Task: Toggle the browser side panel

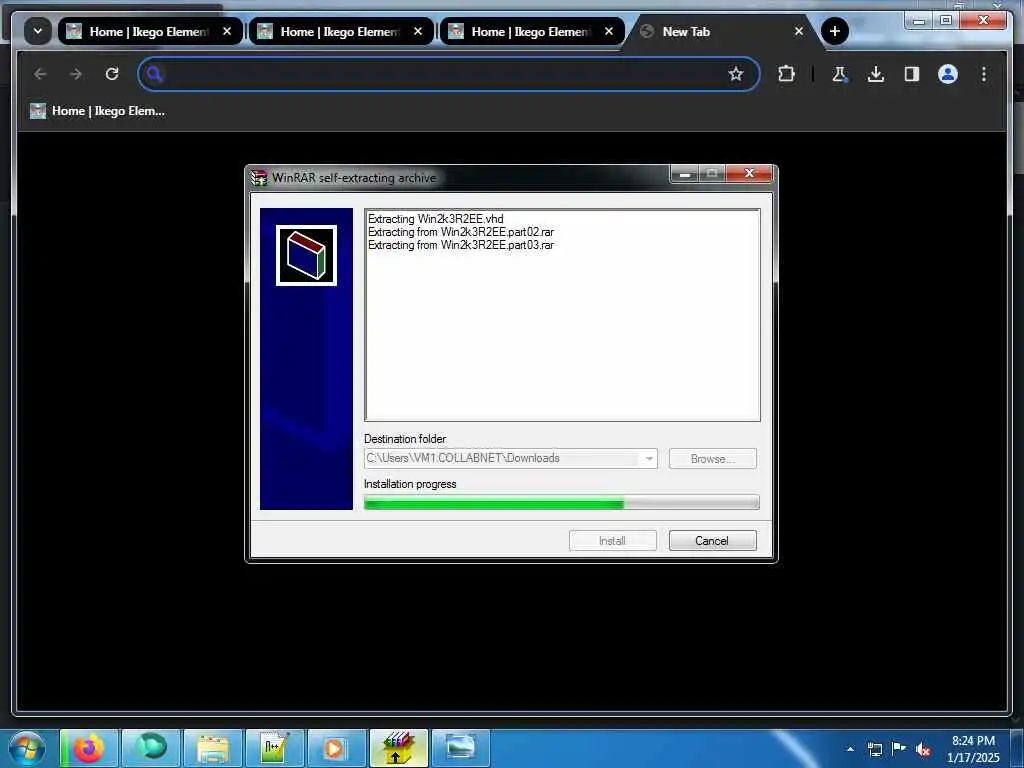Action: click(x=912, y=74)
